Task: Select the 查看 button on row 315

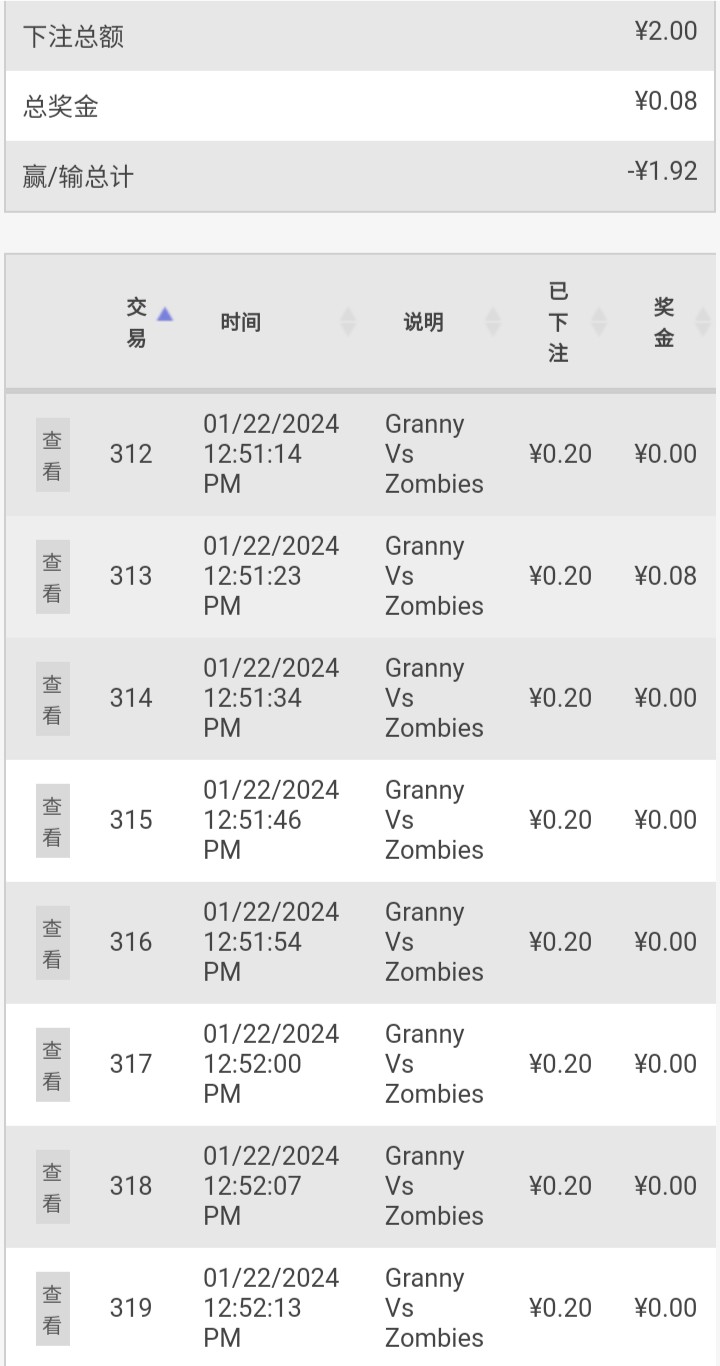Action: tap(52, 821)
